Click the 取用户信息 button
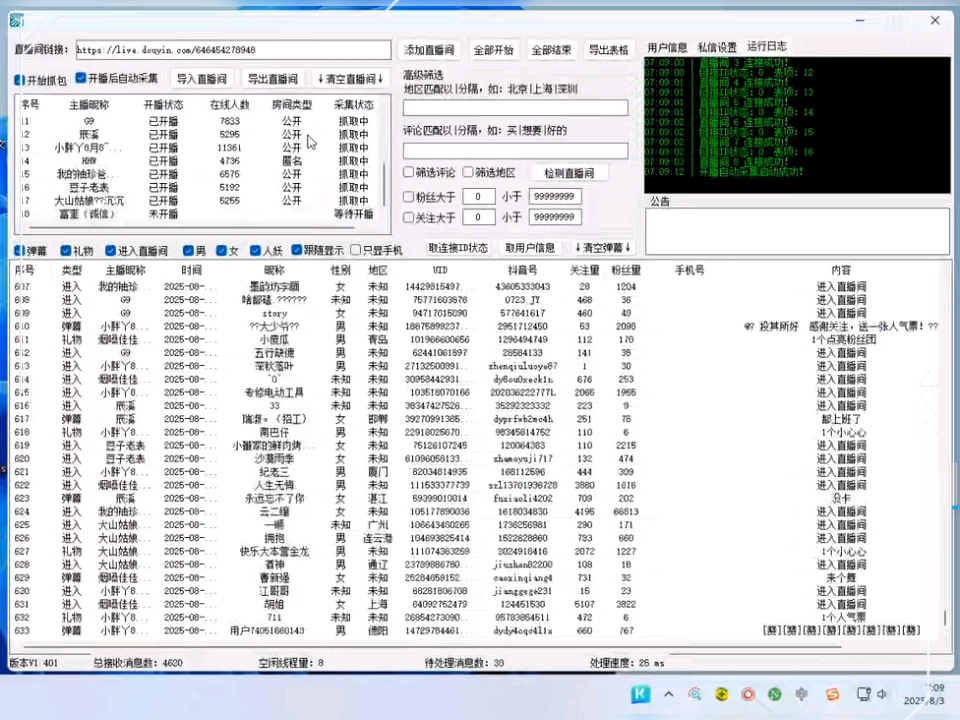 [x=530, y=248]
